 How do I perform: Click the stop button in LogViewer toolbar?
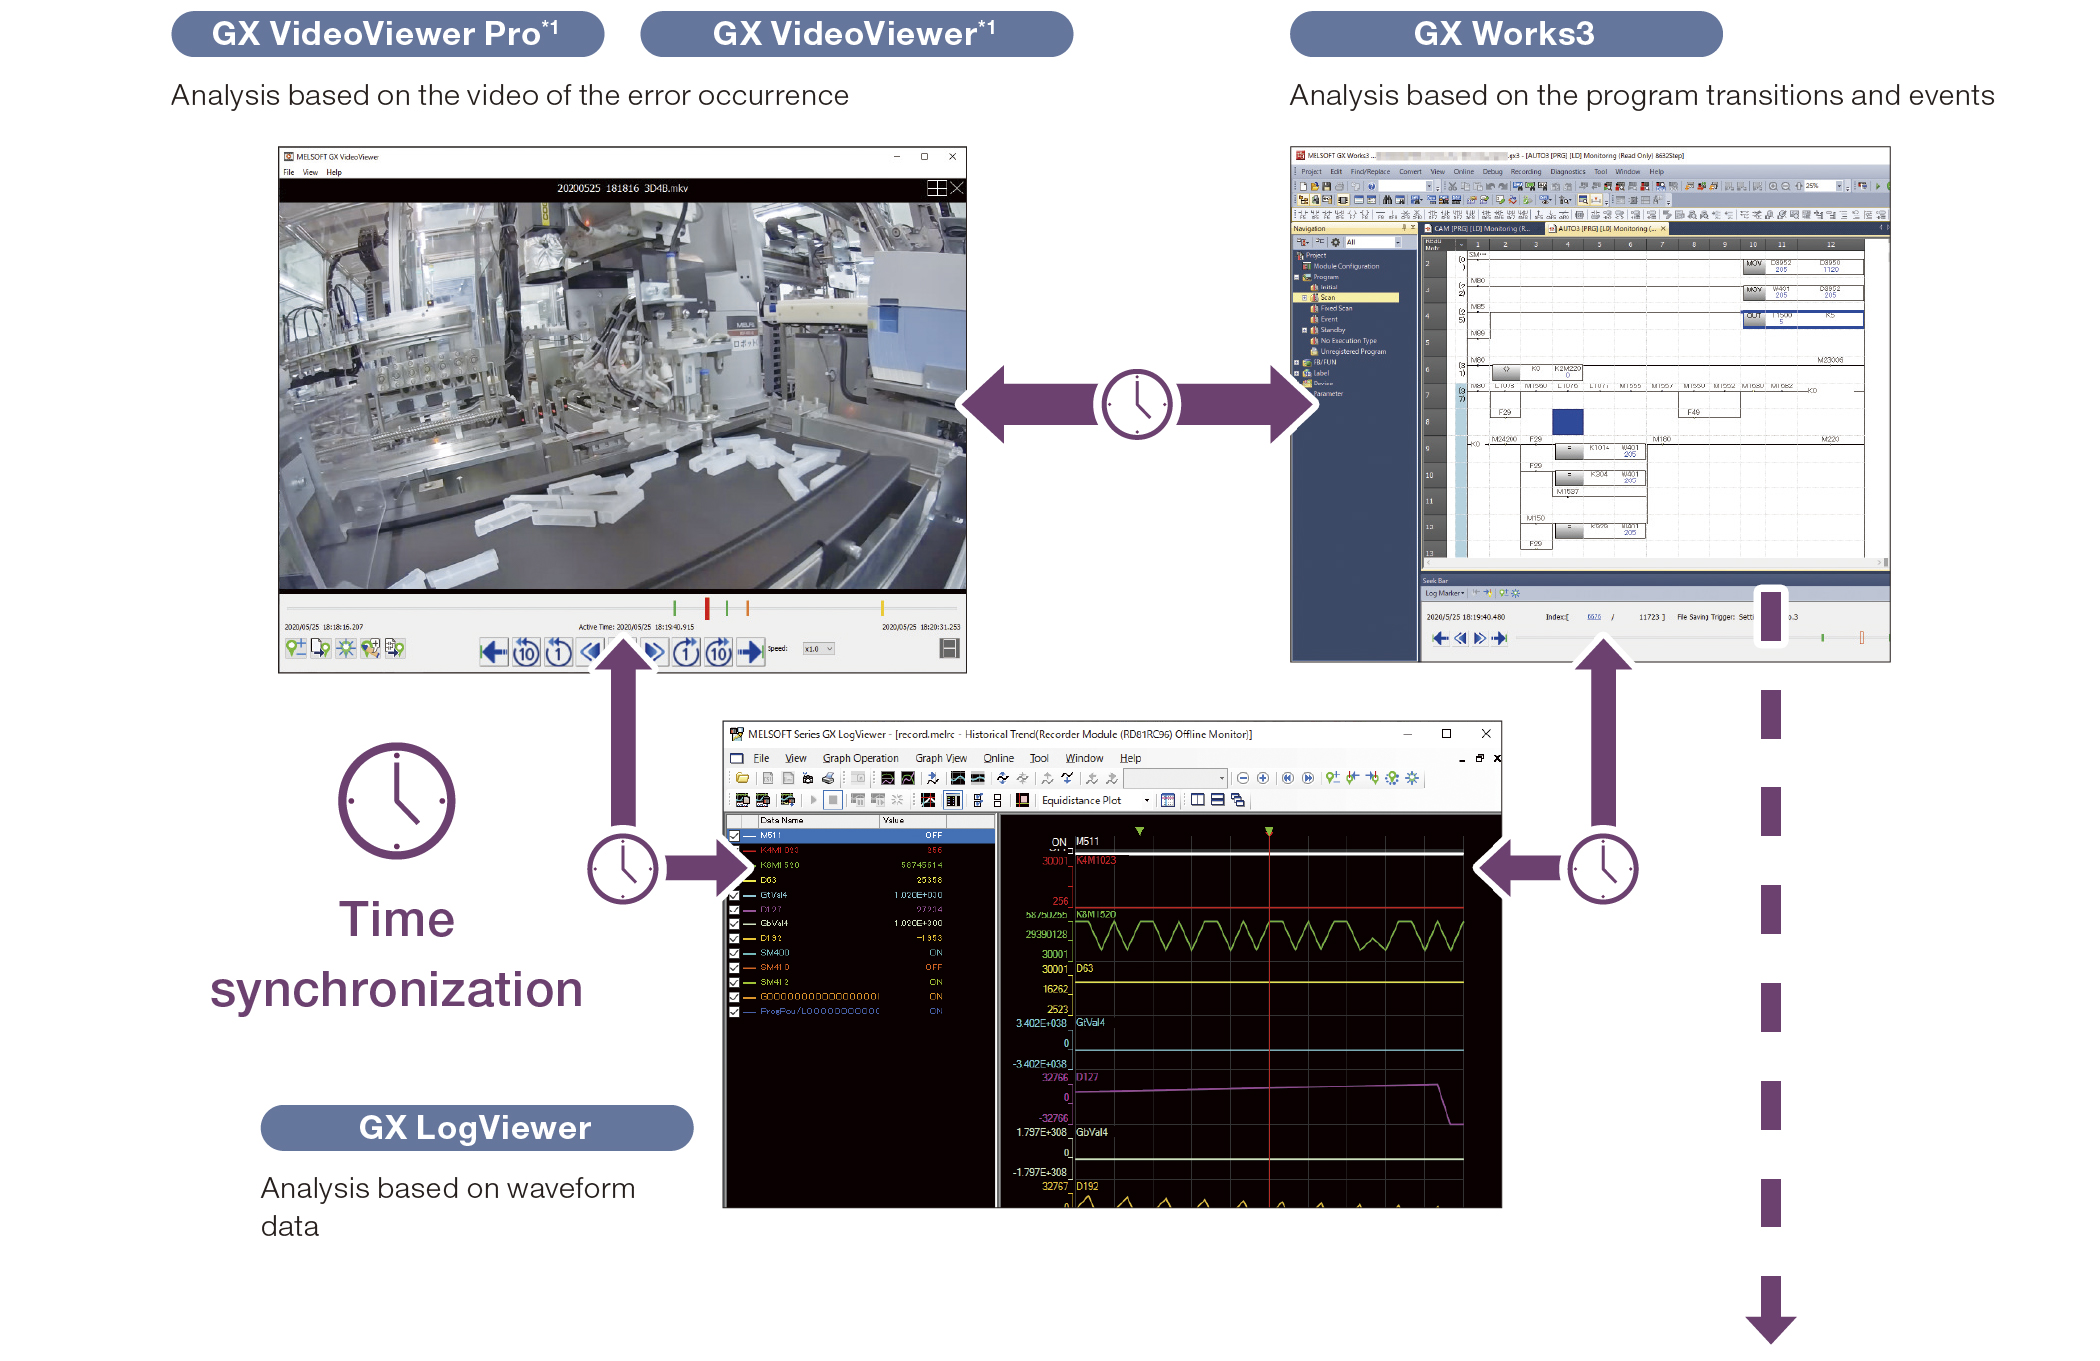click(x=832, y=800)
